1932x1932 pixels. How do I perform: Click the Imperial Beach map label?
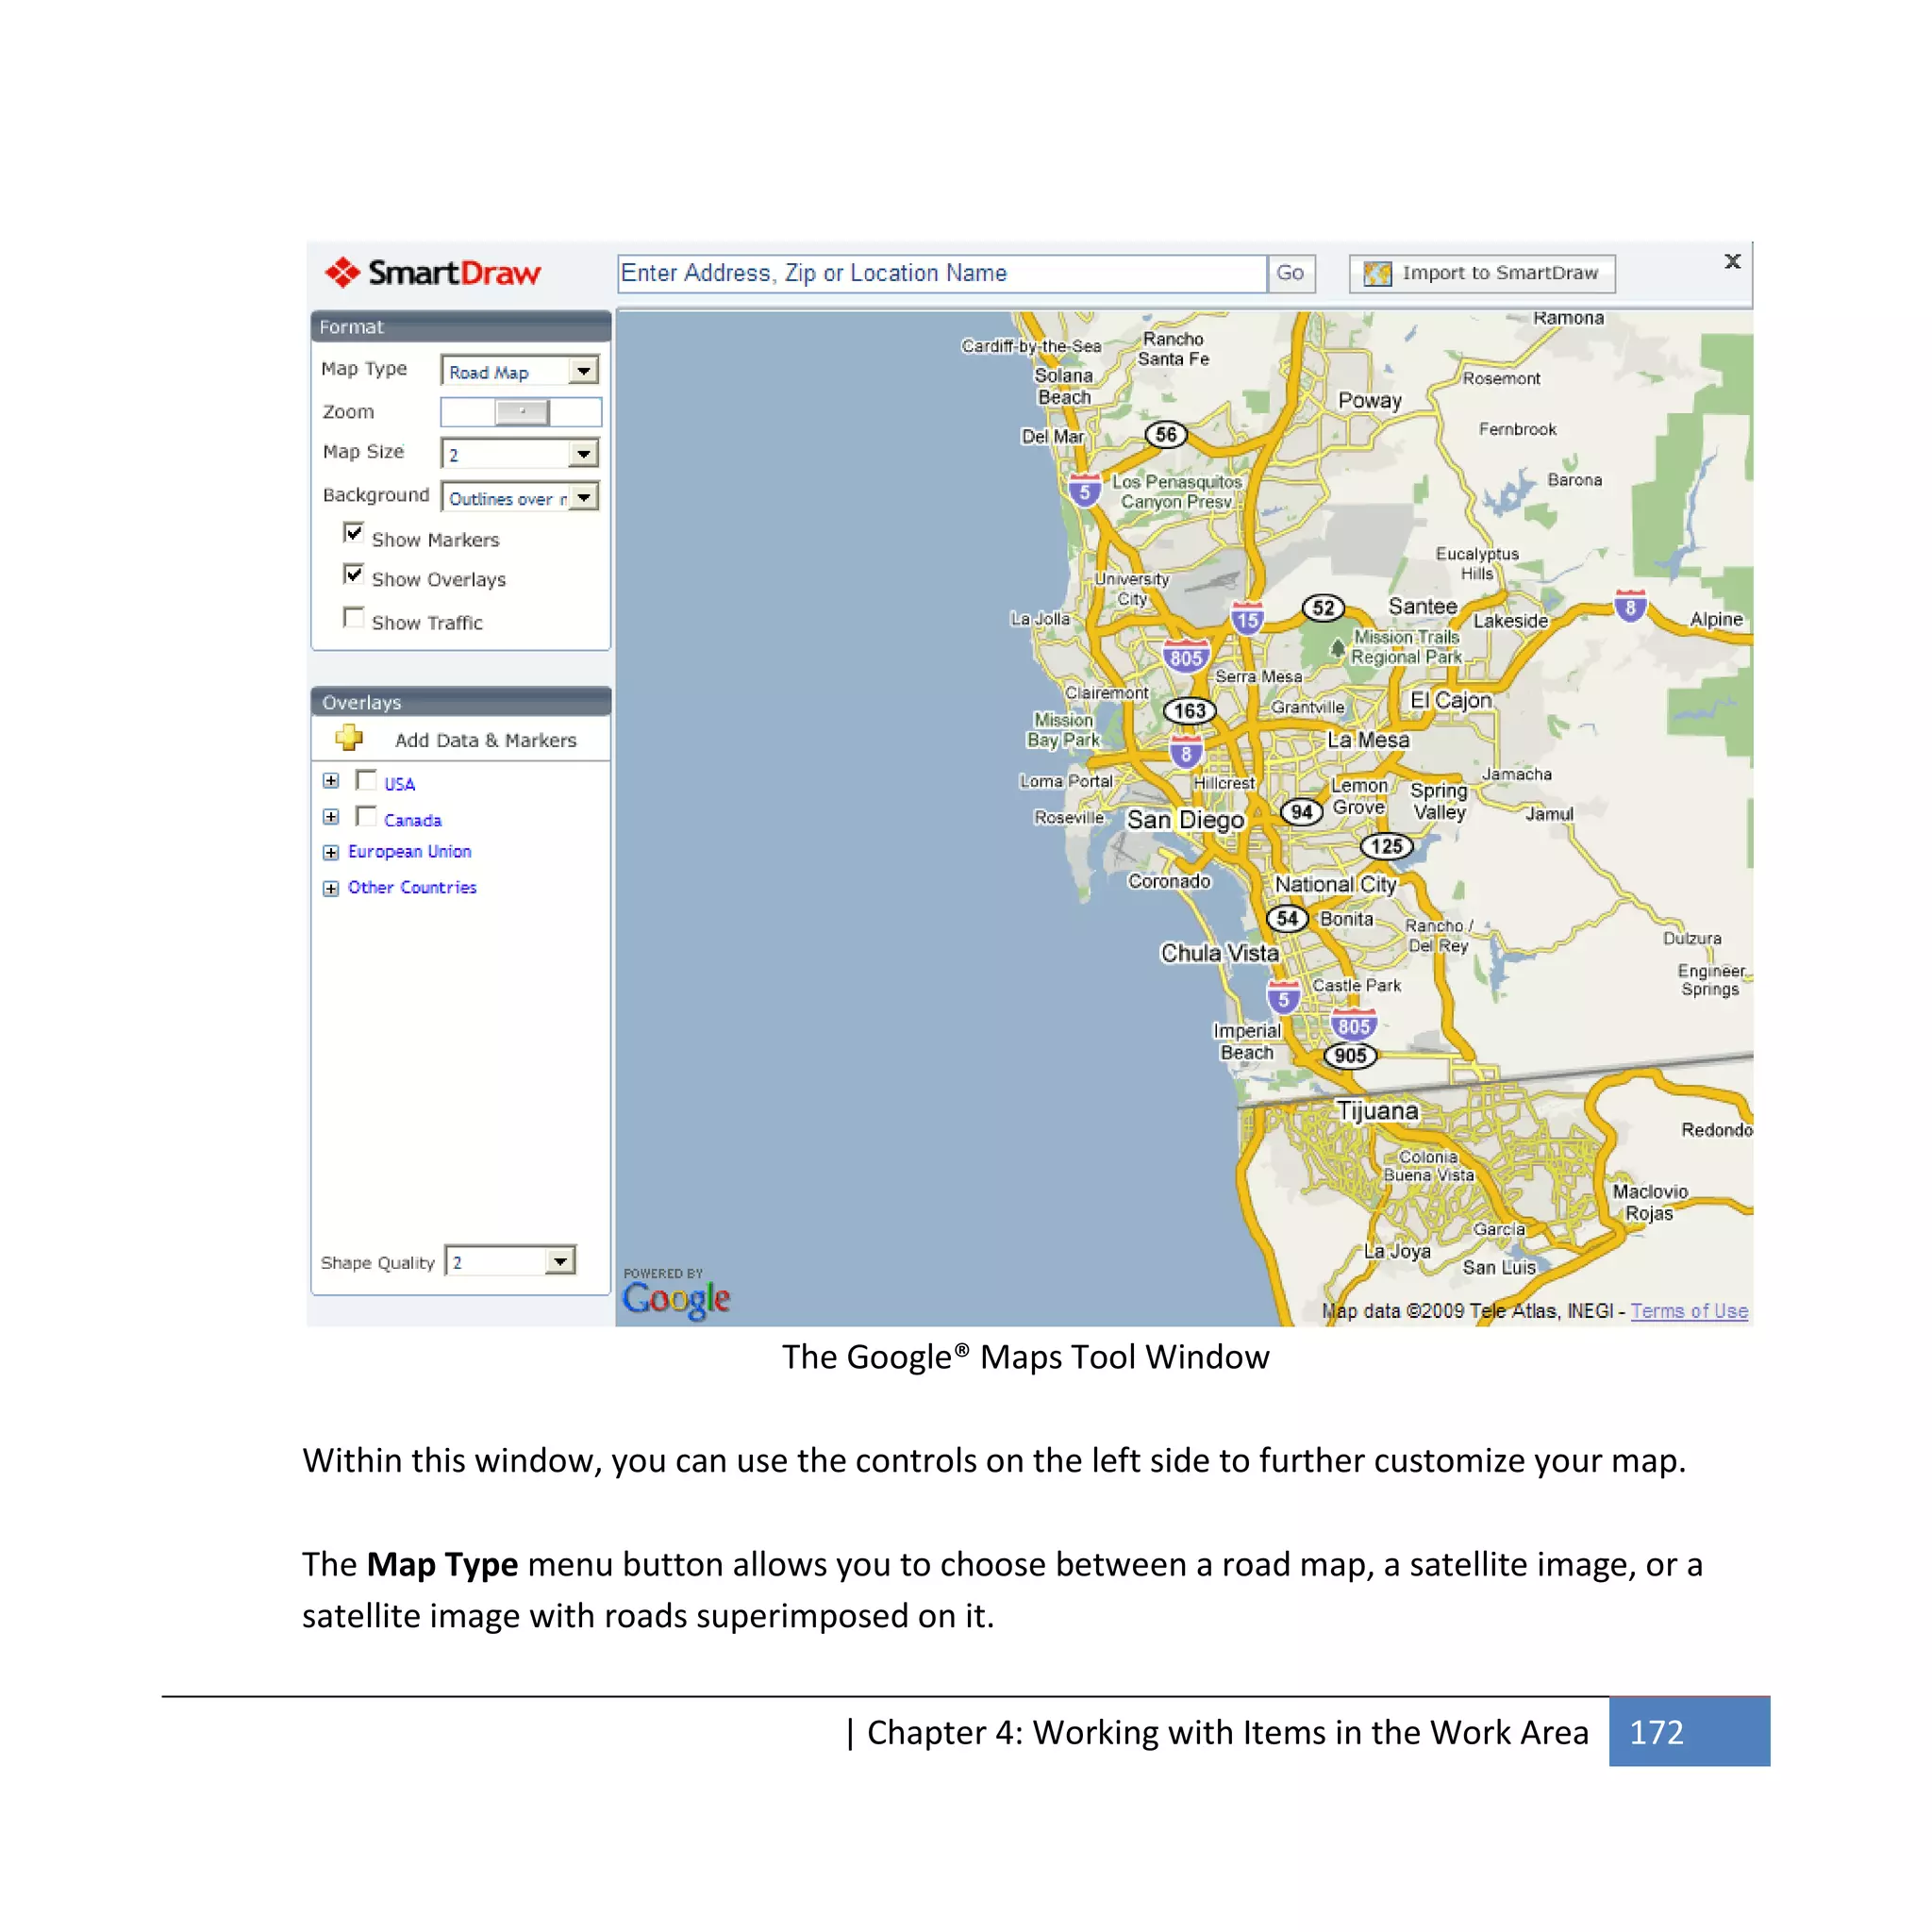click(x=1246, y=1041)
